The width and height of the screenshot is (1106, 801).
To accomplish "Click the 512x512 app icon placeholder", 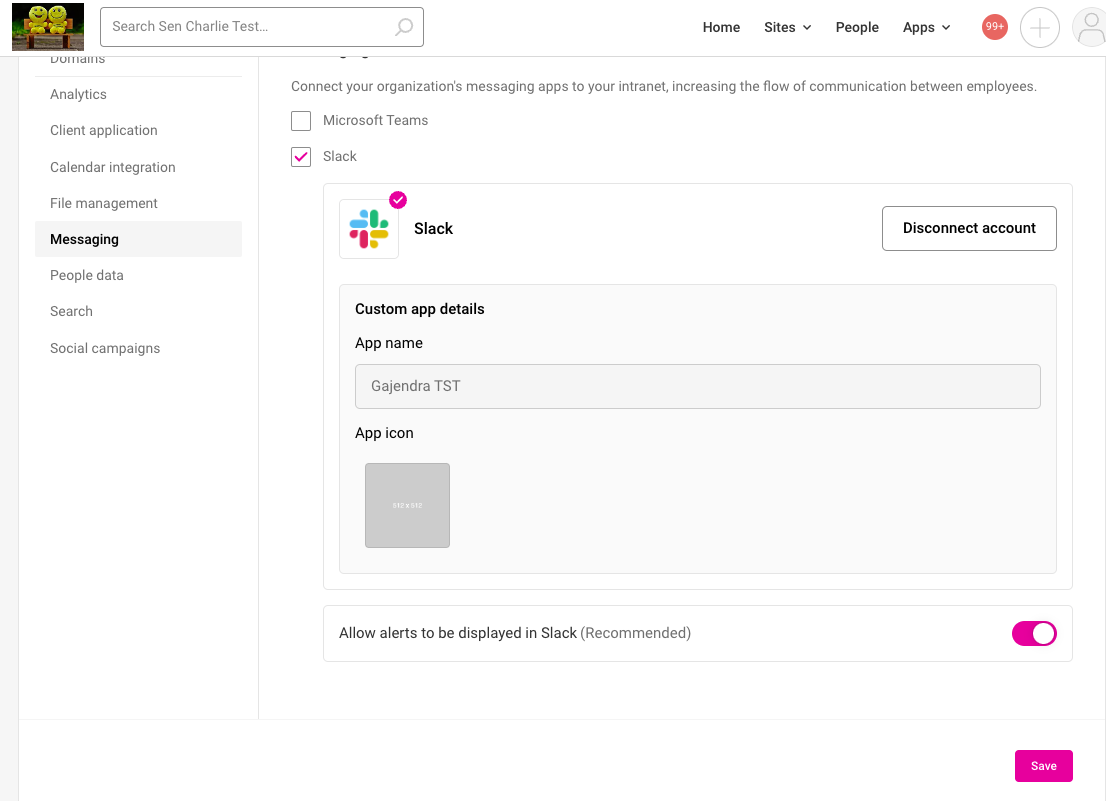I will (x=407, y=505).
